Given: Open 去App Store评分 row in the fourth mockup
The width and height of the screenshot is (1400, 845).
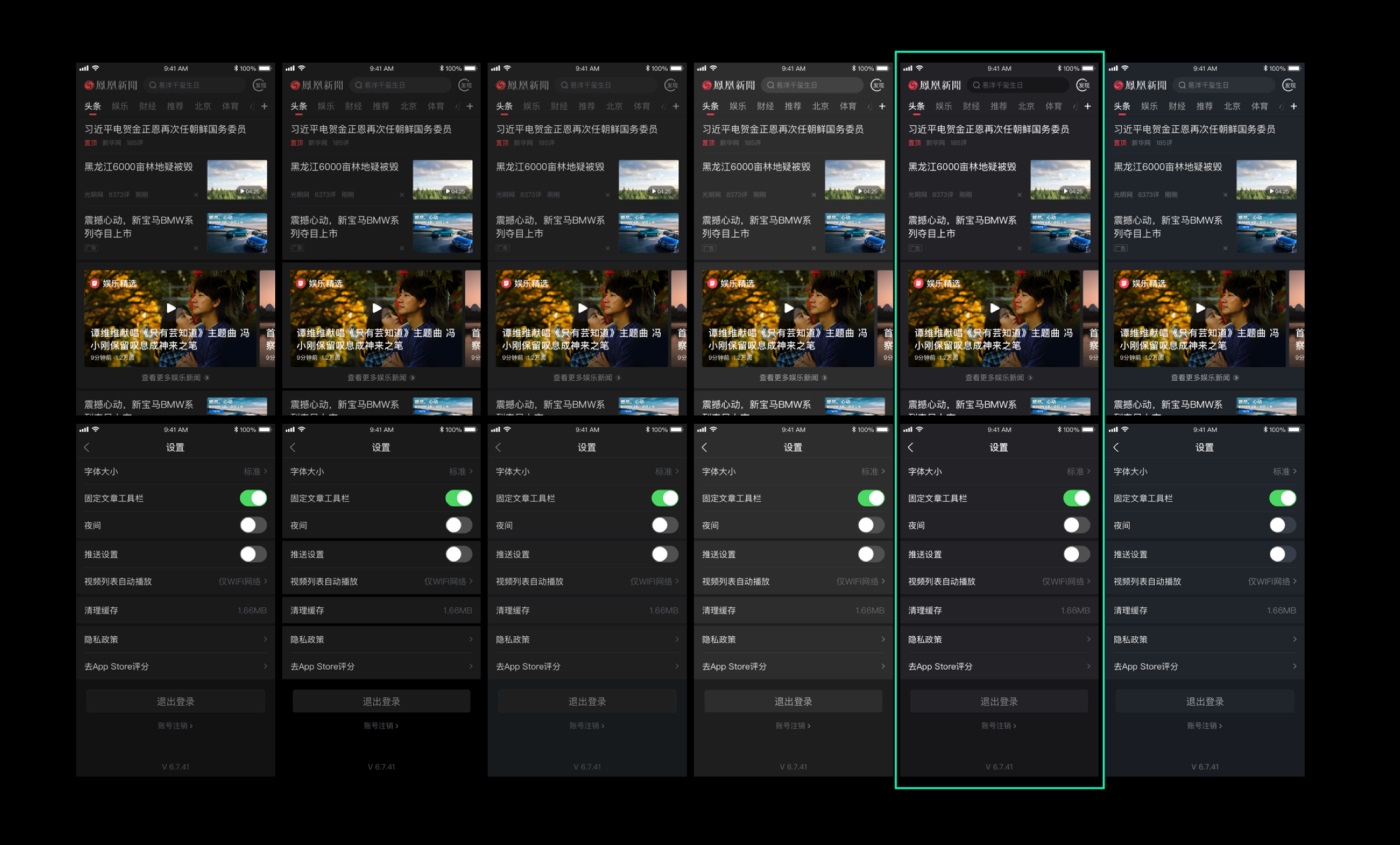Looking at the screenshot, I should coord(794,666).
